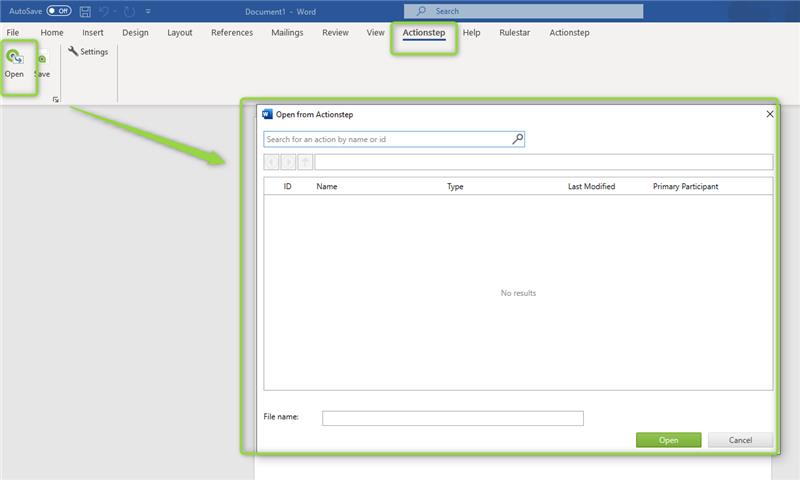Click the up folder arrow in dialog
Viewport: 800px width, 480px height.
click(305, 162)
